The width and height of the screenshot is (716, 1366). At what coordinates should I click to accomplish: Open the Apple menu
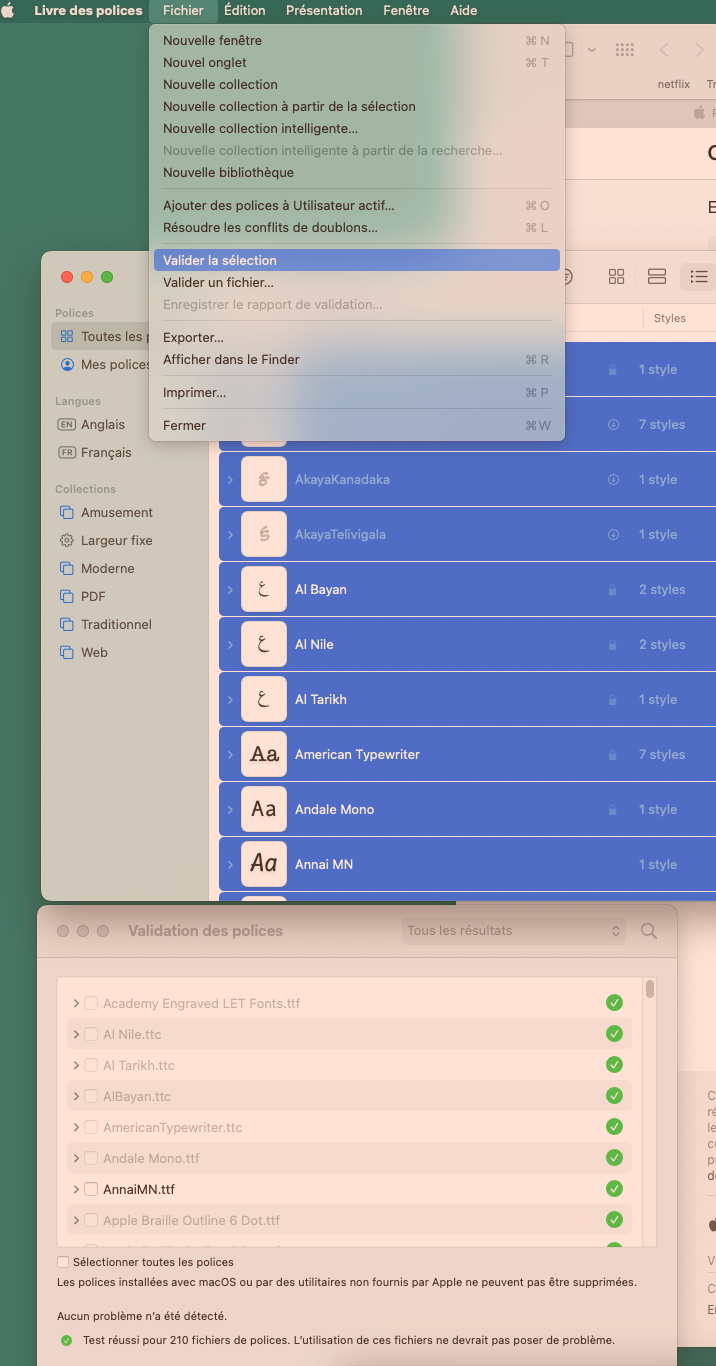[x=9, y=11]
